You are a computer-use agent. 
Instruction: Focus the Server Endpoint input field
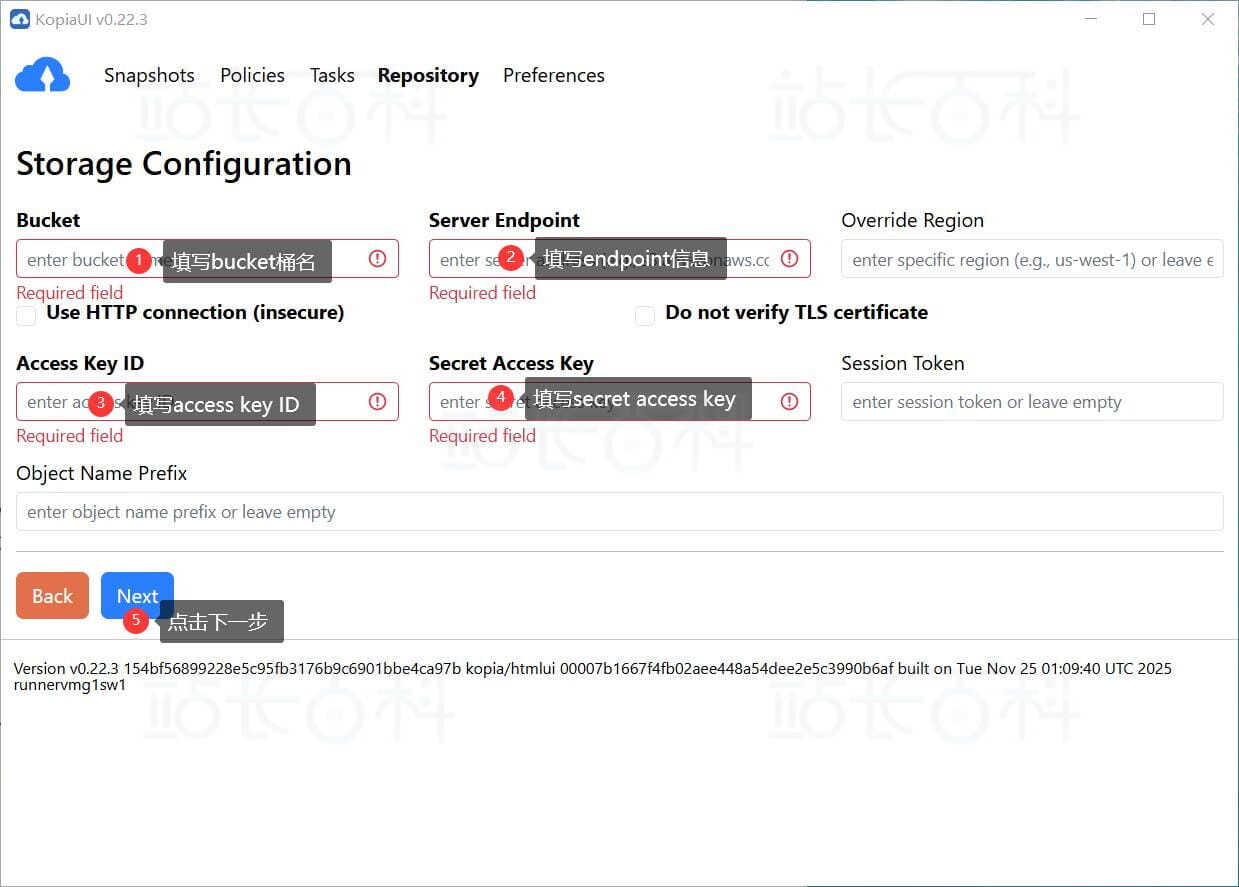point(620,258)
